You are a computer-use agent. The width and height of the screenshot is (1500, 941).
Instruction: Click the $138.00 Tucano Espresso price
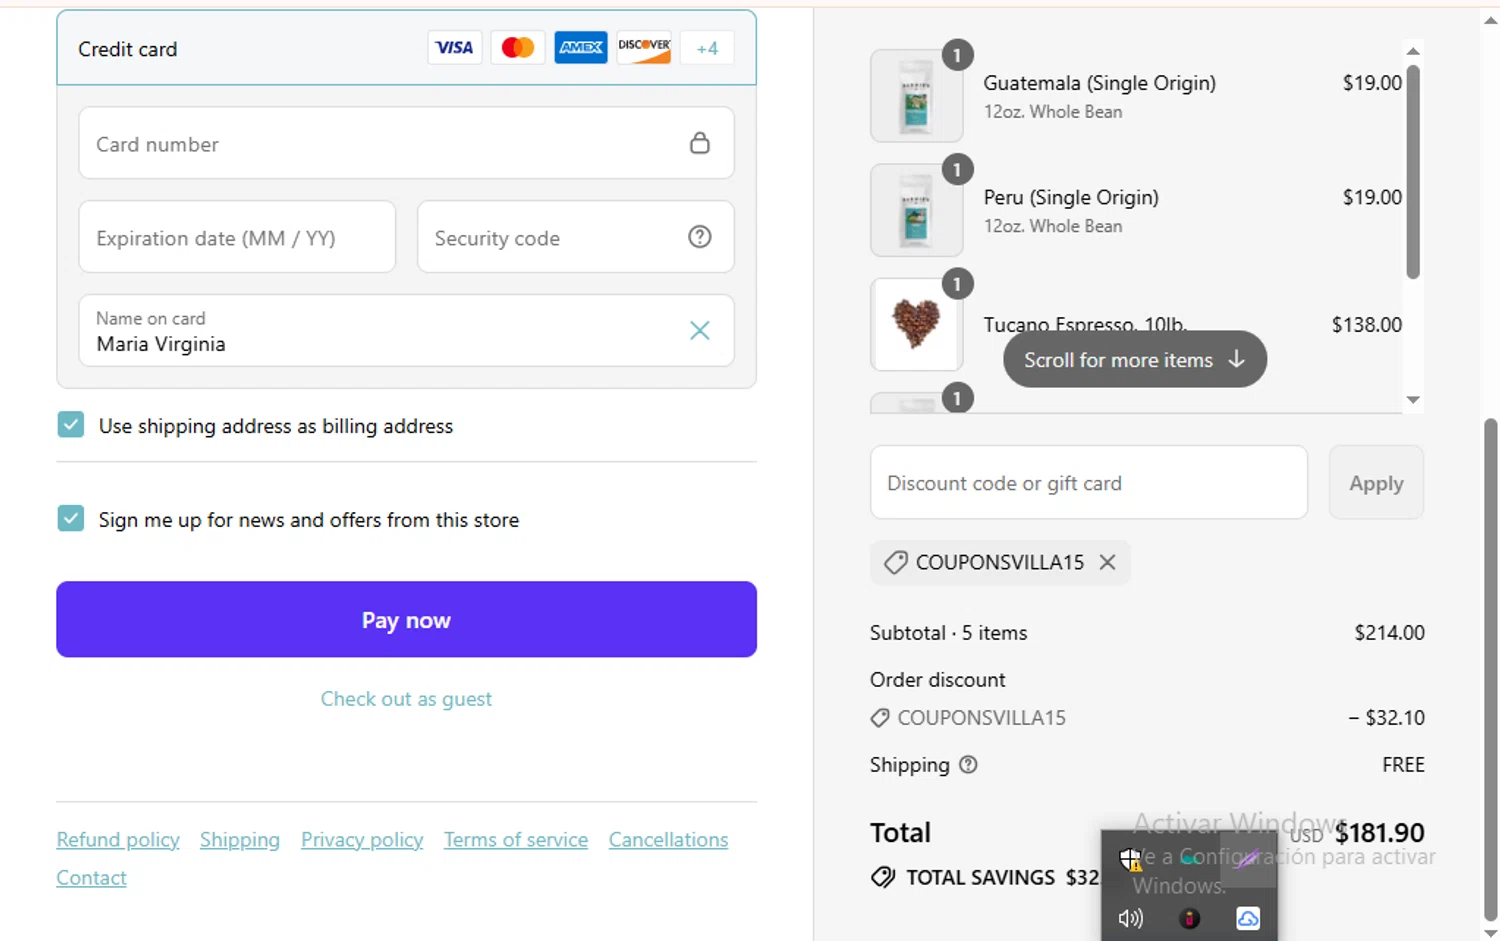click(1367, 324)
